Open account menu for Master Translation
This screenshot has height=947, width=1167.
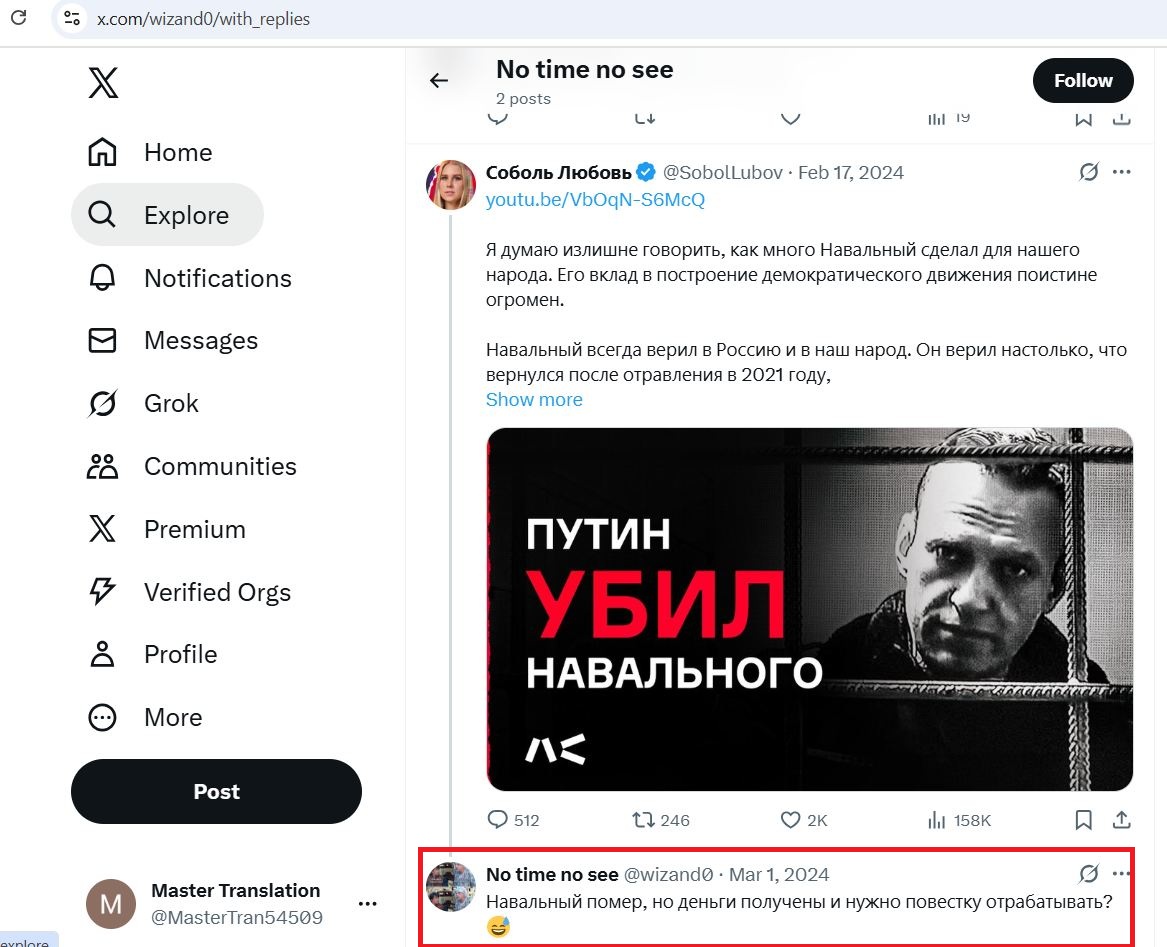(x=368, y=904)
